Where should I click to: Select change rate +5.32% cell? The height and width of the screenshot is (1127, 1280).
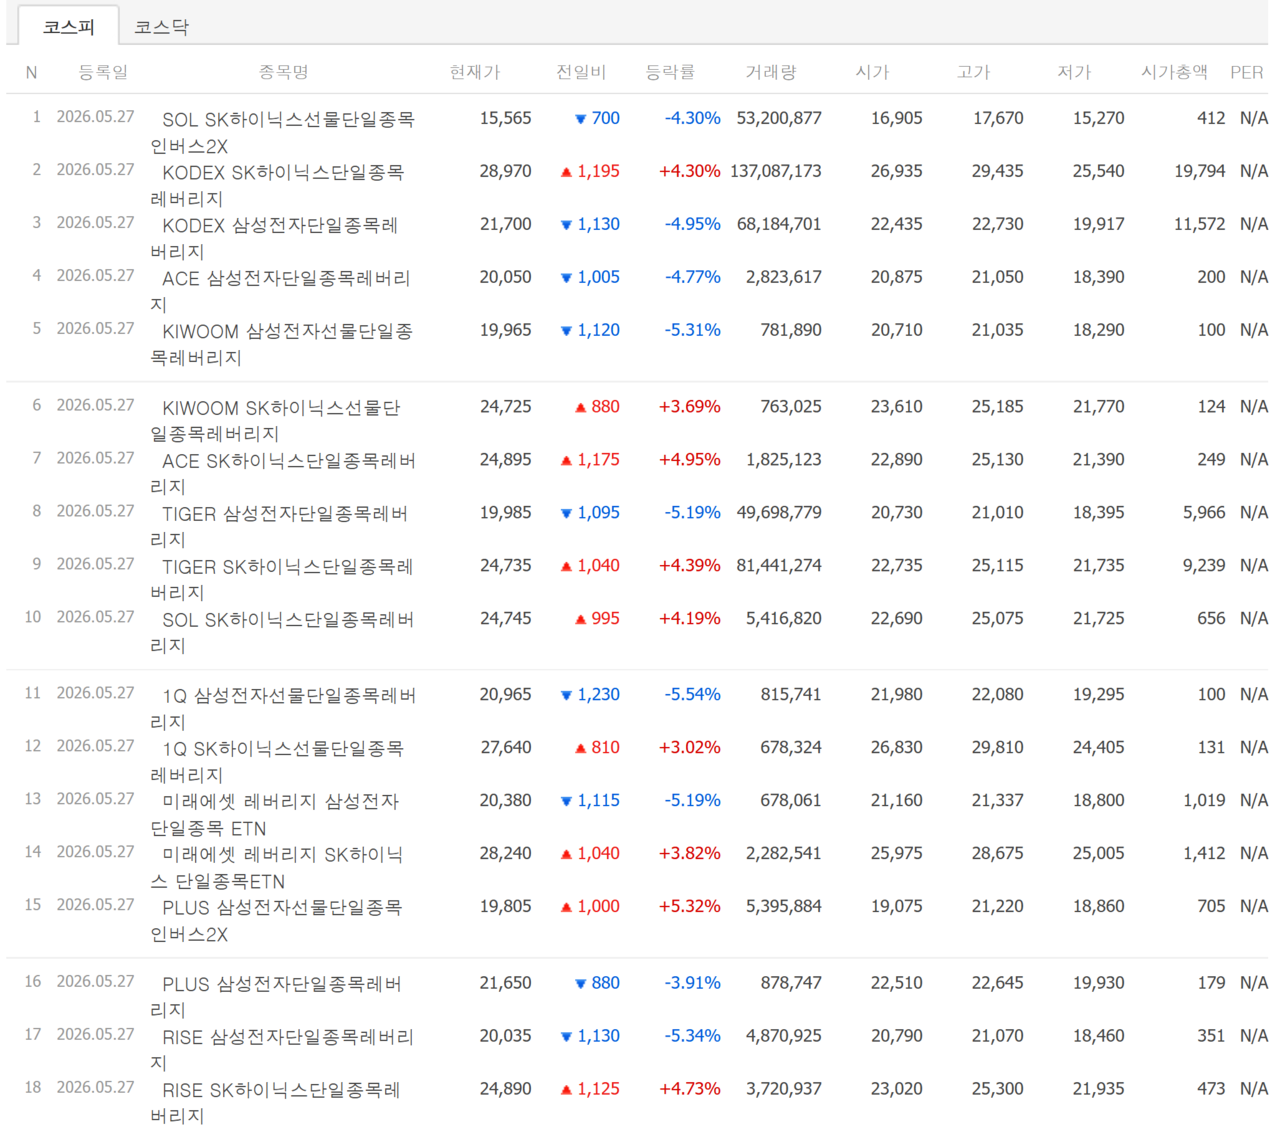pyautogui.click(x=690, y=907)
